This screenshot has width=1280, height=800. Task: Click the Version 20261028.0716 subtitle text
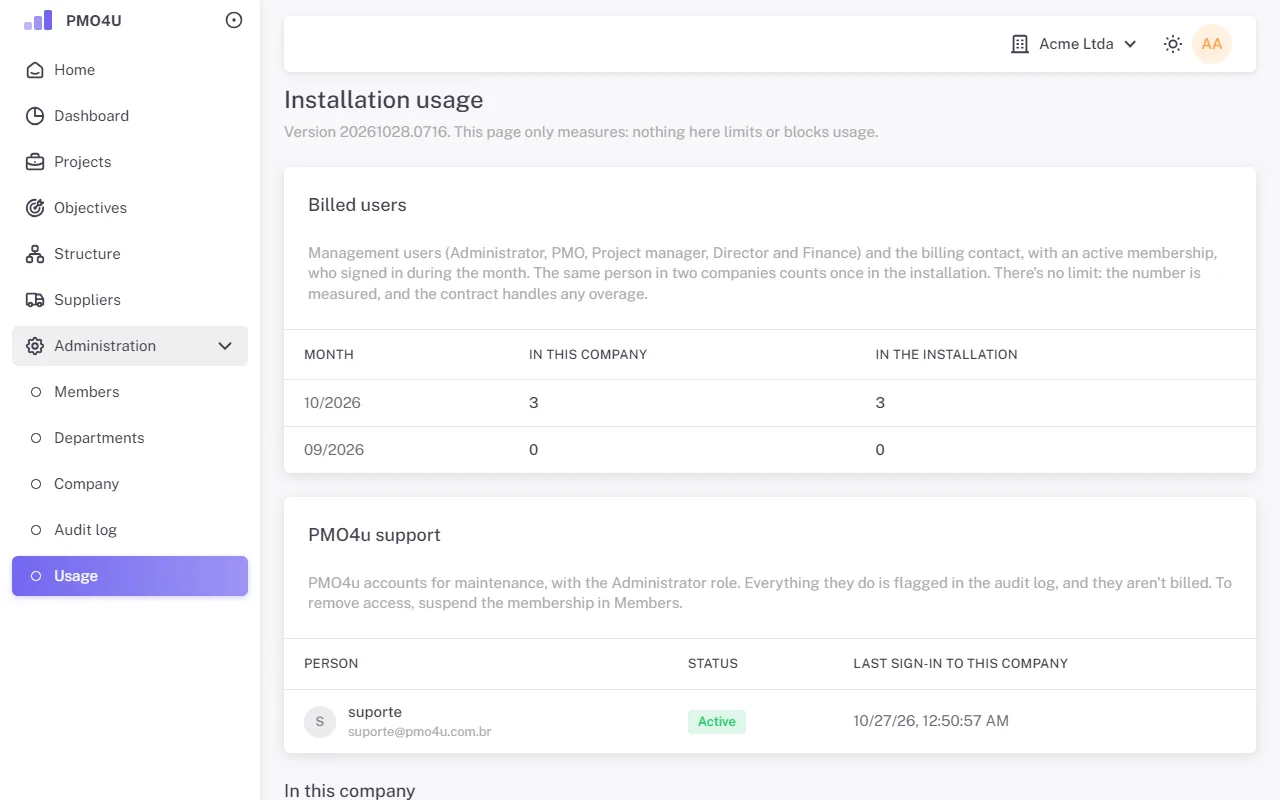(x=581, y=132)
